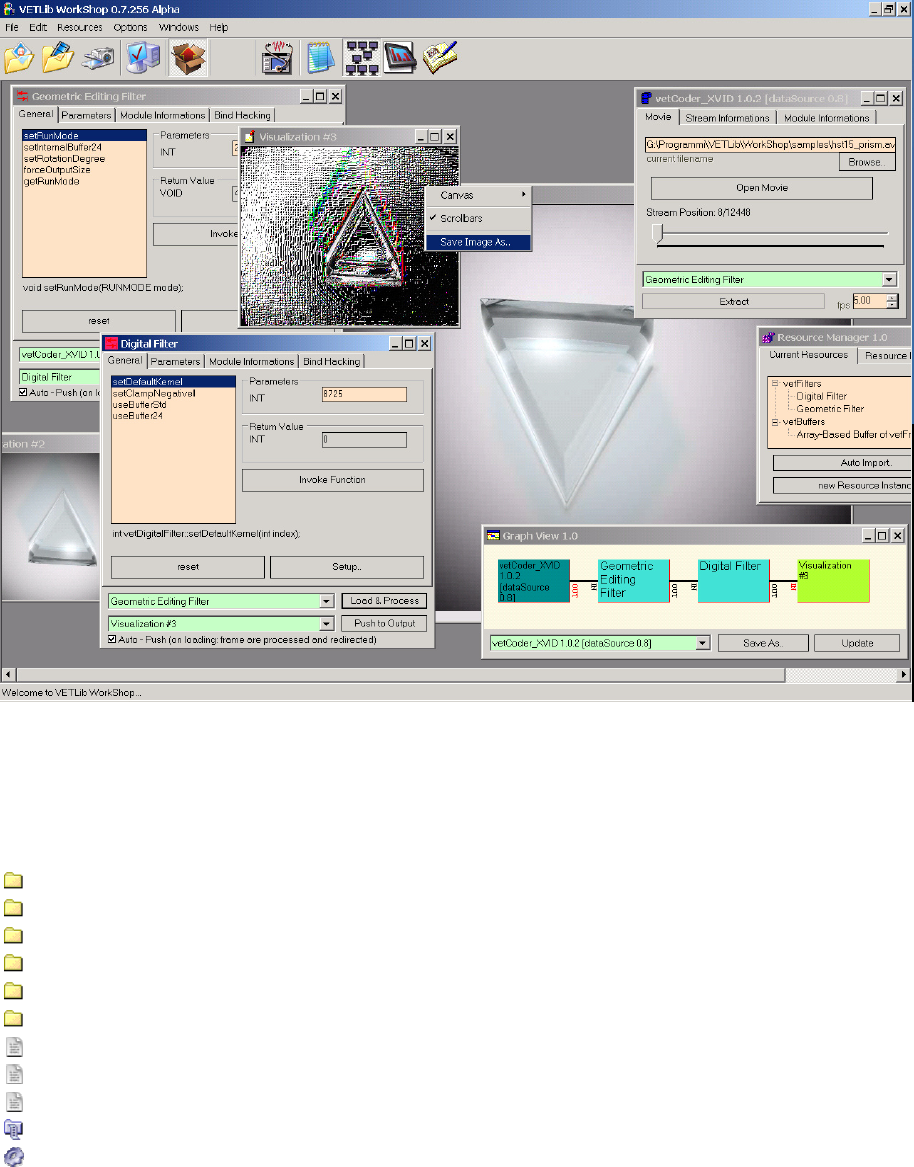914x1167 pixels.
Task: Click the current filename path field
Action: pos(770,144)
